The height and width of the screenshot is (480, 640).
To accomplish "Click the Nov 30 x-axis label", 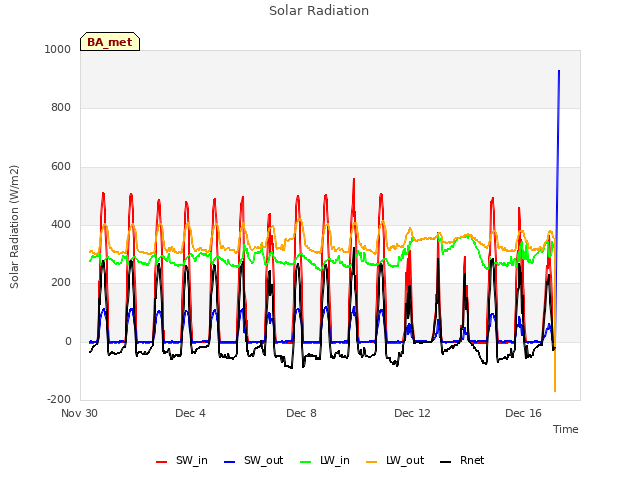I will coord(79,413).
